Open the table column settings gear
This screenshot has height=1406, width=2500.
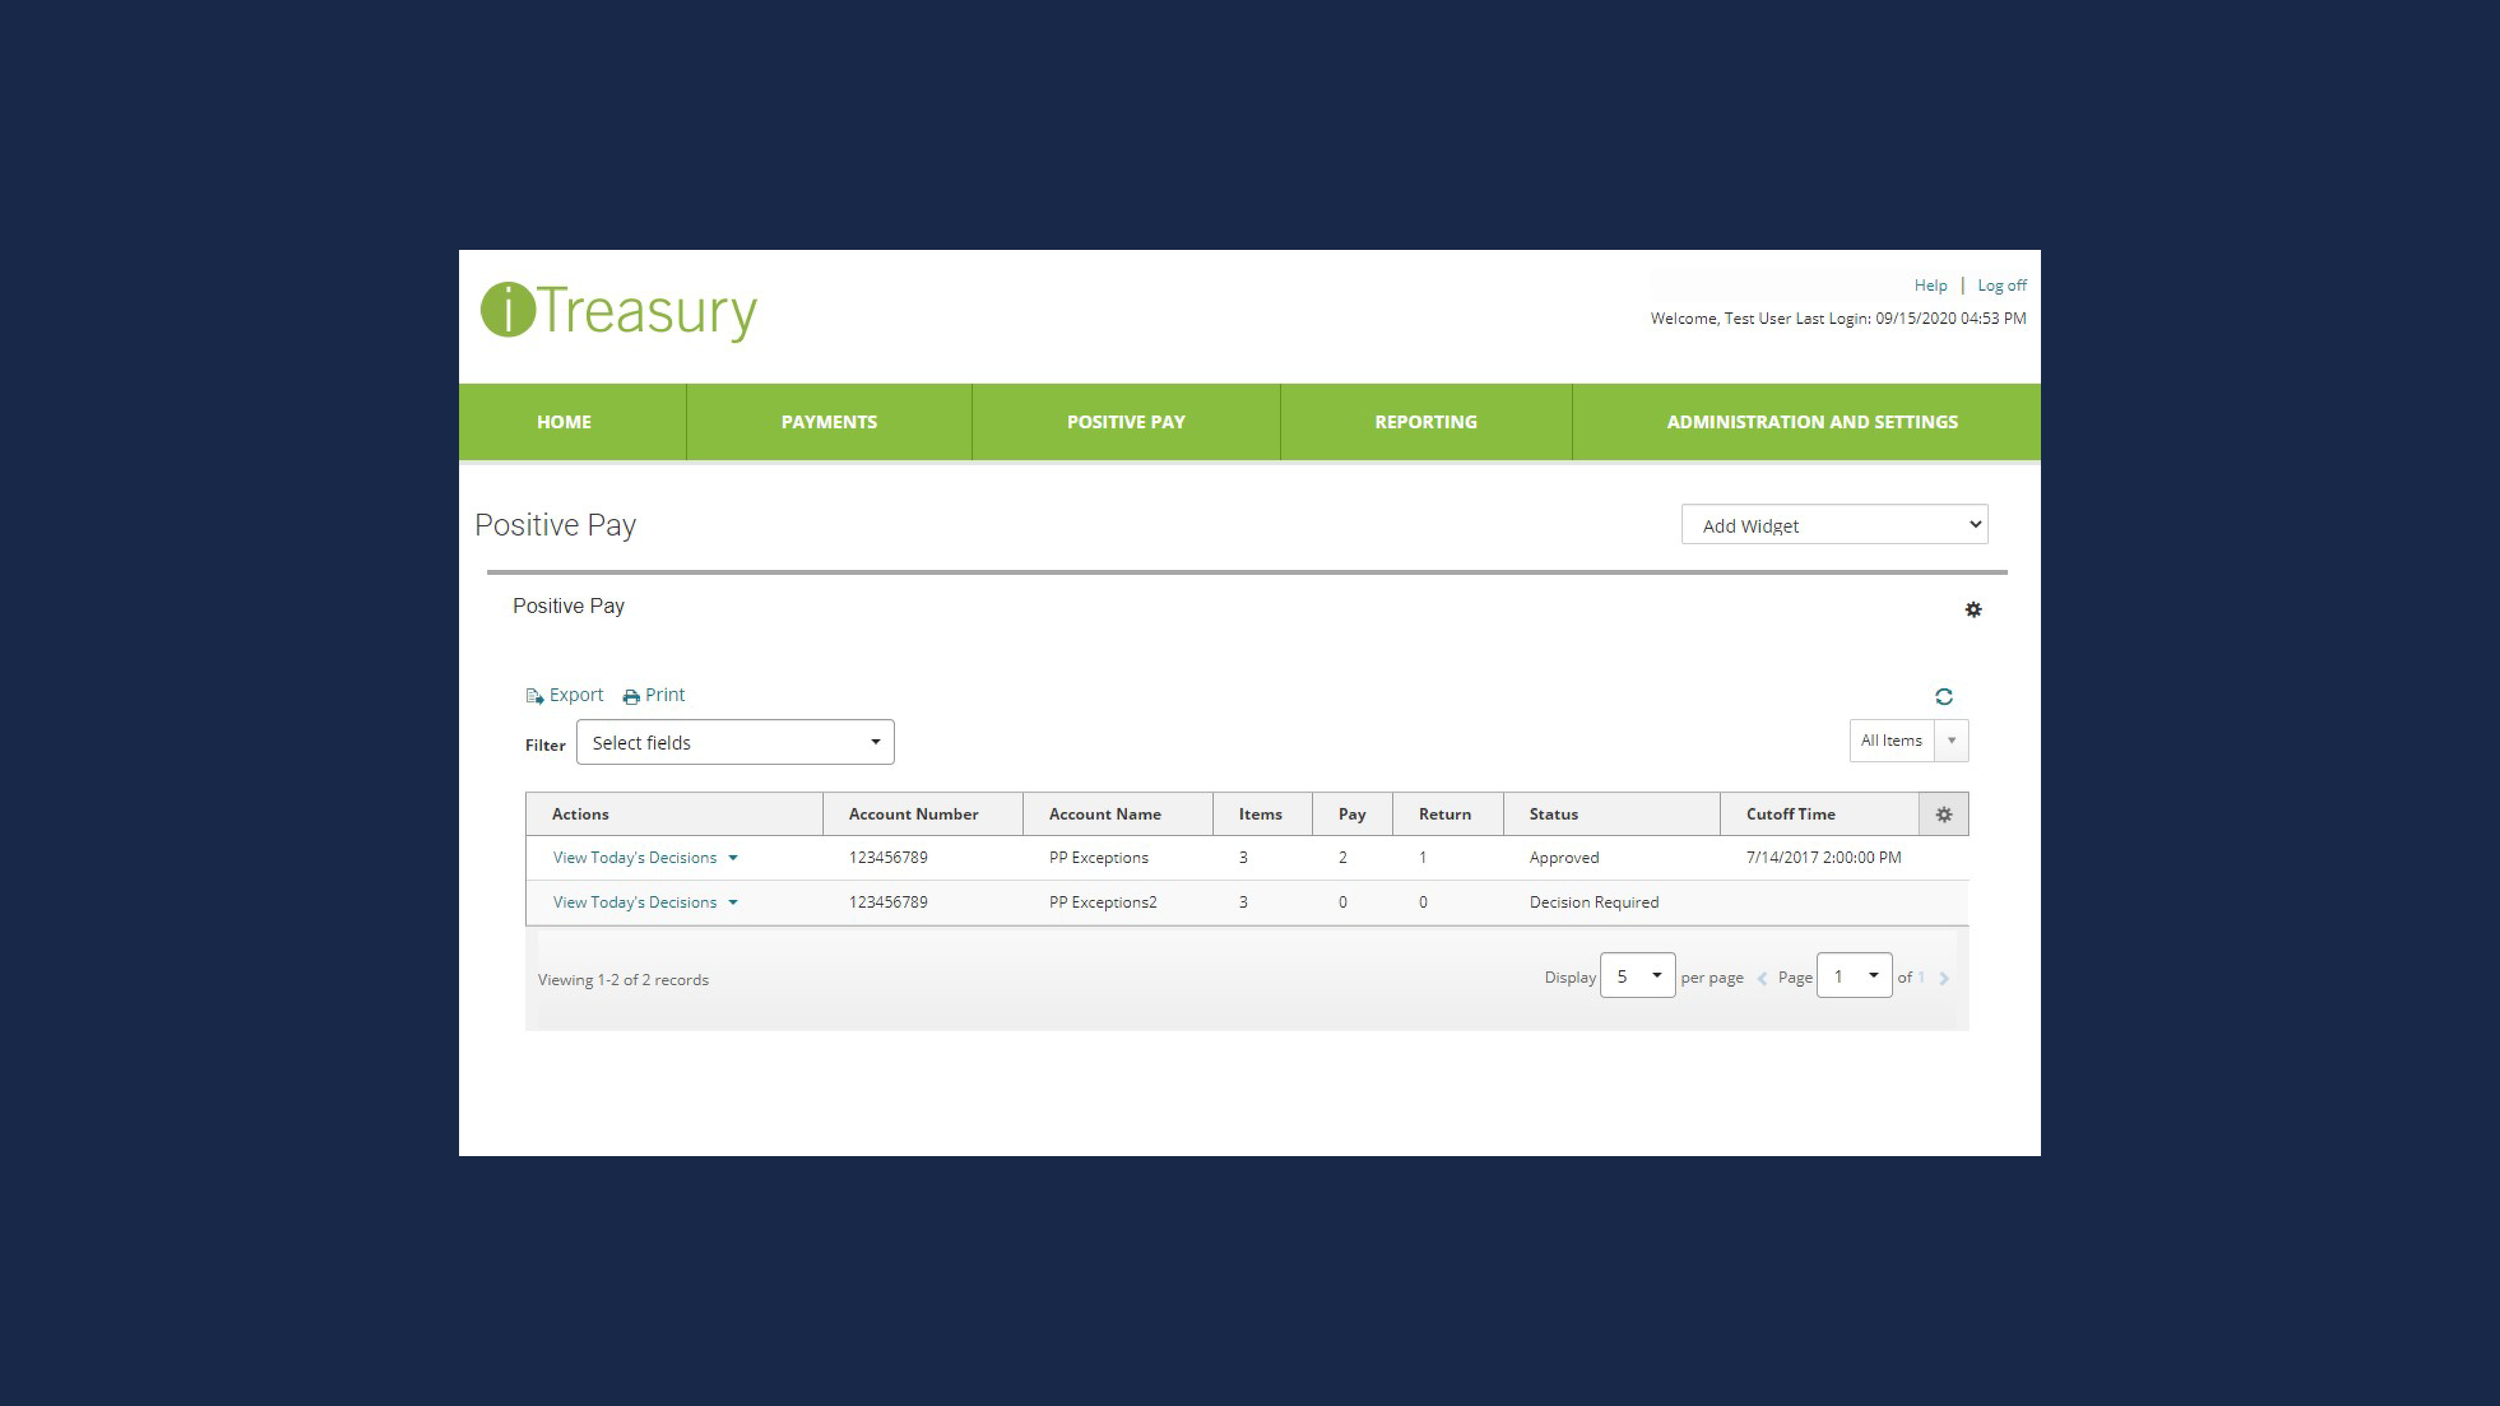pos(1943,814)
